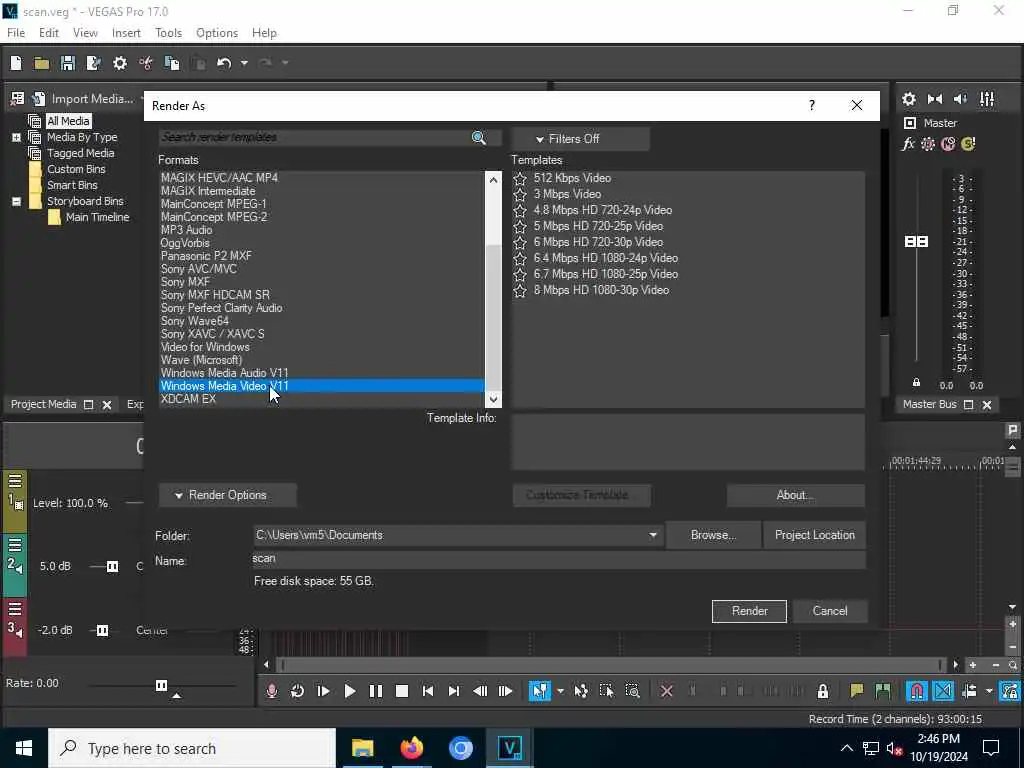Viewport: 1024px width, 768px height.
Task: Select the Zoom Edit tool magnifier icon
Action: tap(632, 691)
